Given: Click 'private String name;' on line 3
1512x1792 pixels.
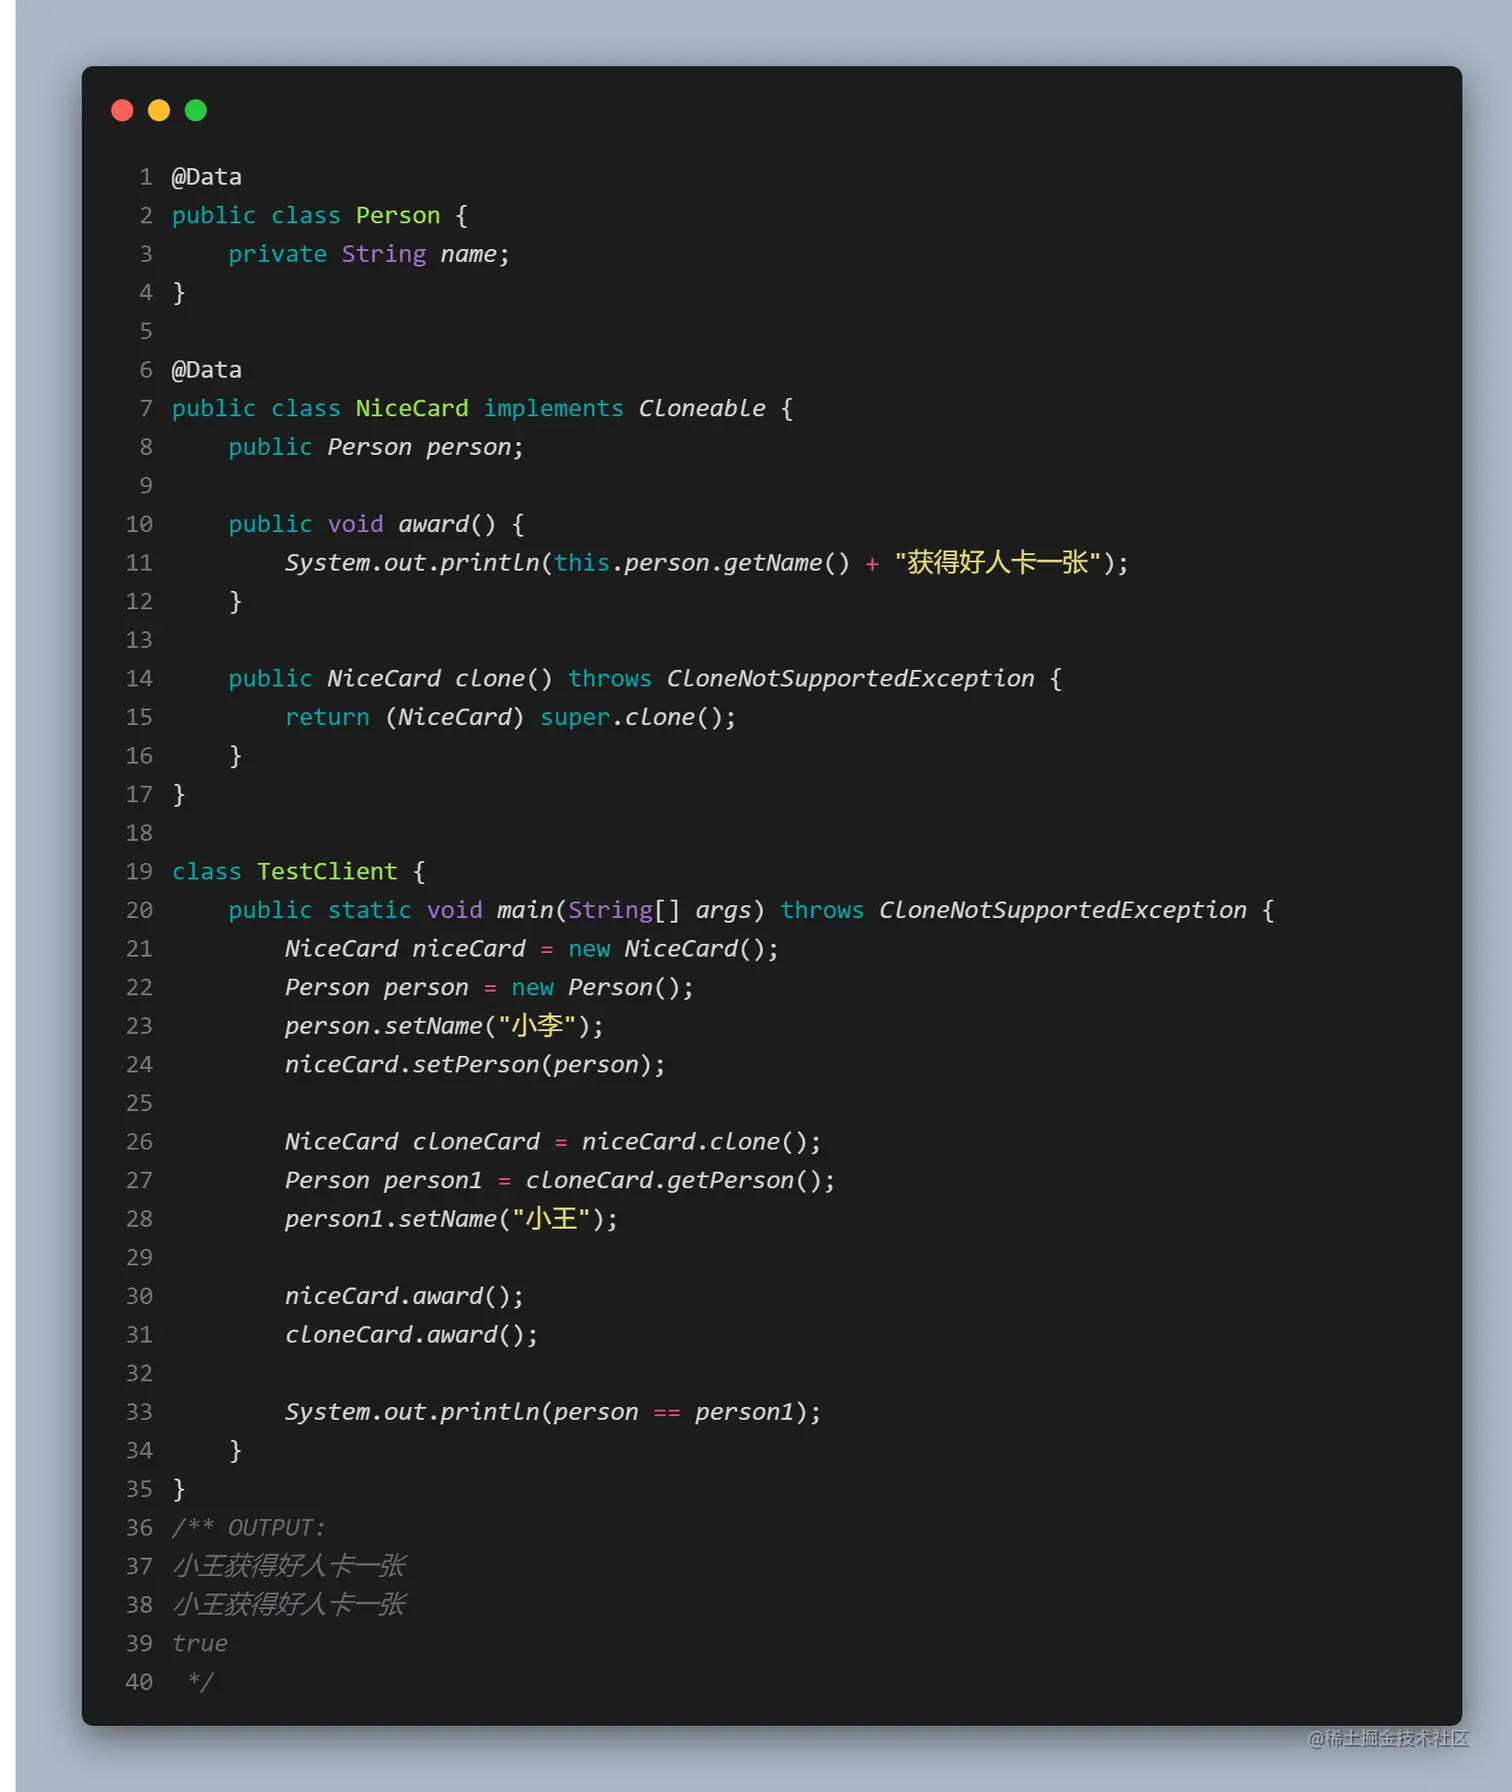Looking at the screenshot, I should pos(369,254).
